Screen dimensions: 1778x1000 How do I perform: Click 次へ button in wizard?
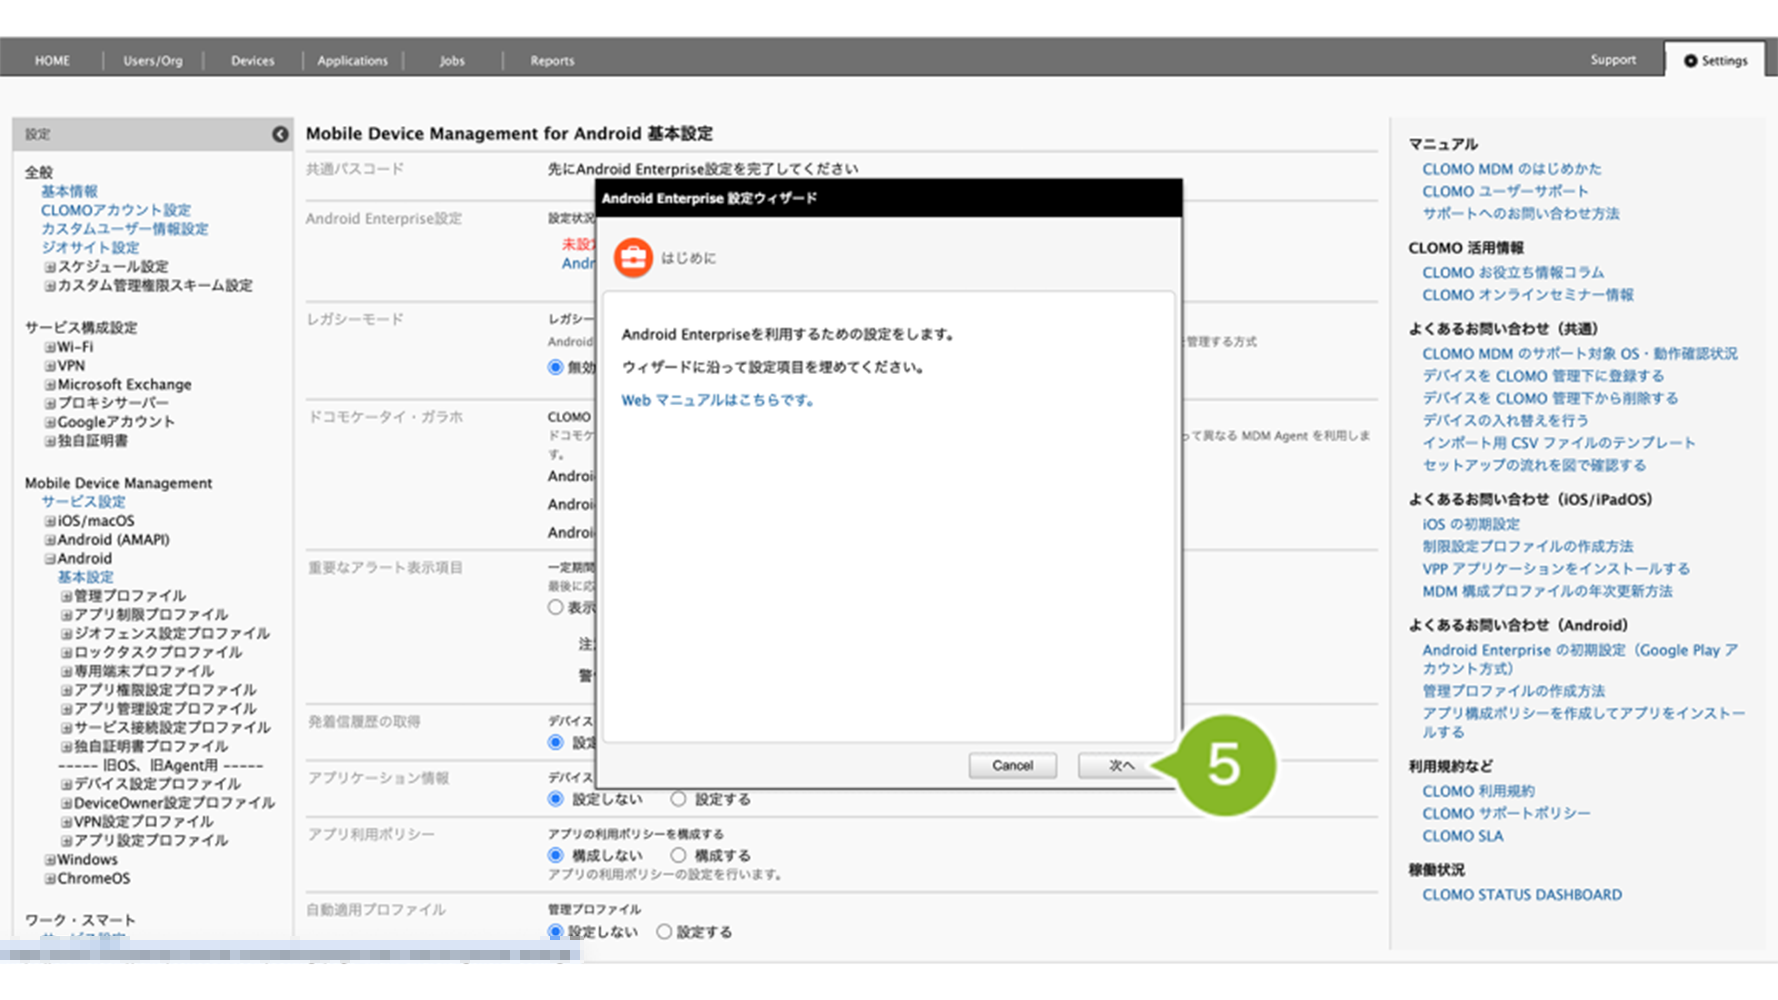1121,766
